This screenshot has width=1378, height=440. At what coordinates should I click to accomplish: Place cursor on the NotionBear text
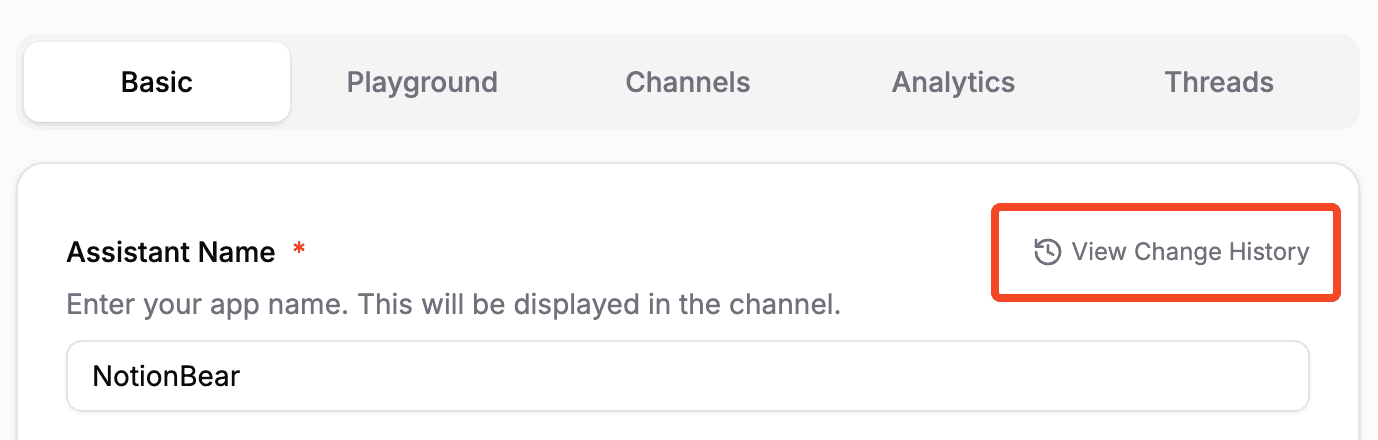click(x=166, y=376)
